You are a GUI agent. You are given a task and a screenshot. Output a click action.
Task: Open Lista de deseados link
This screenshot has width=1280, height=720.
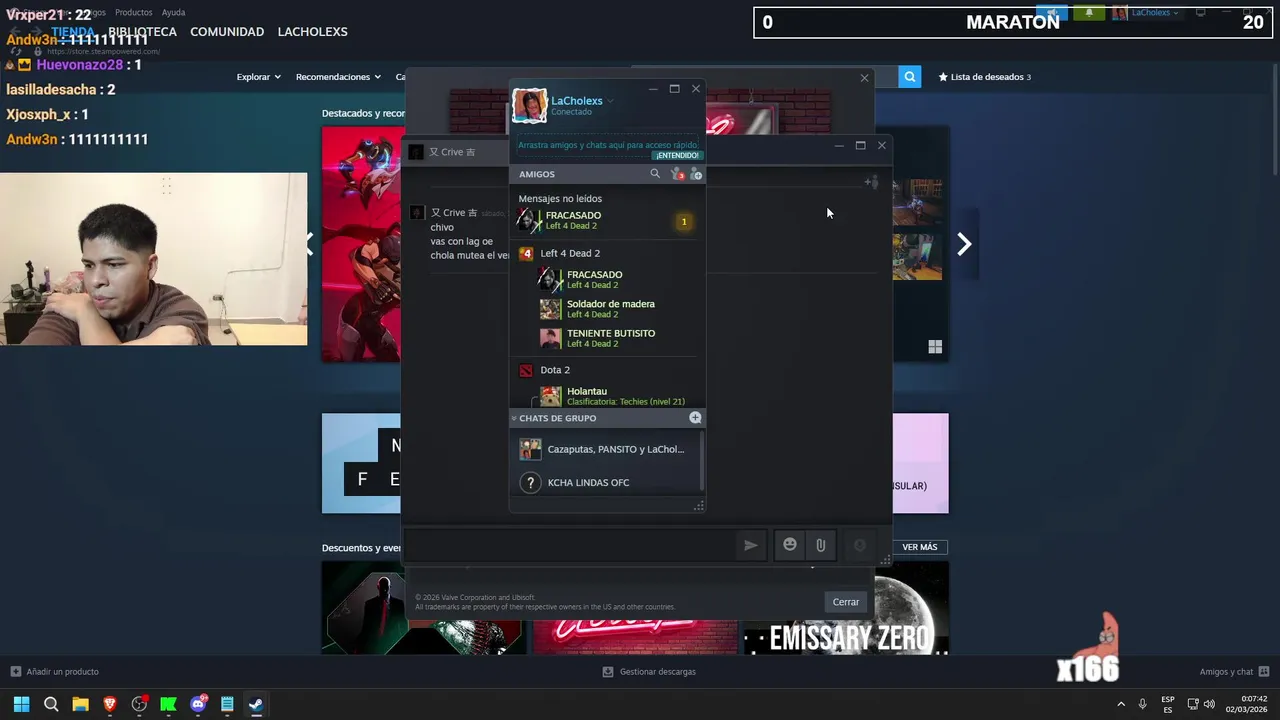tap(984, 77)
